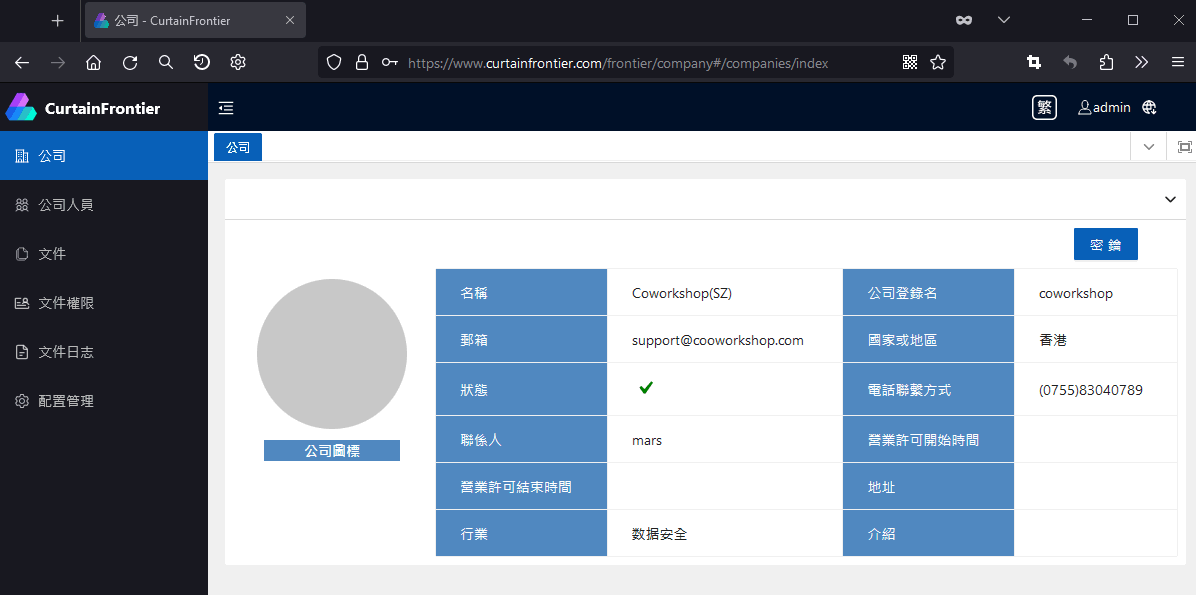1196x595 pixels.
Task: Click the 地址 label cell
Action: [x=928, y=487]
